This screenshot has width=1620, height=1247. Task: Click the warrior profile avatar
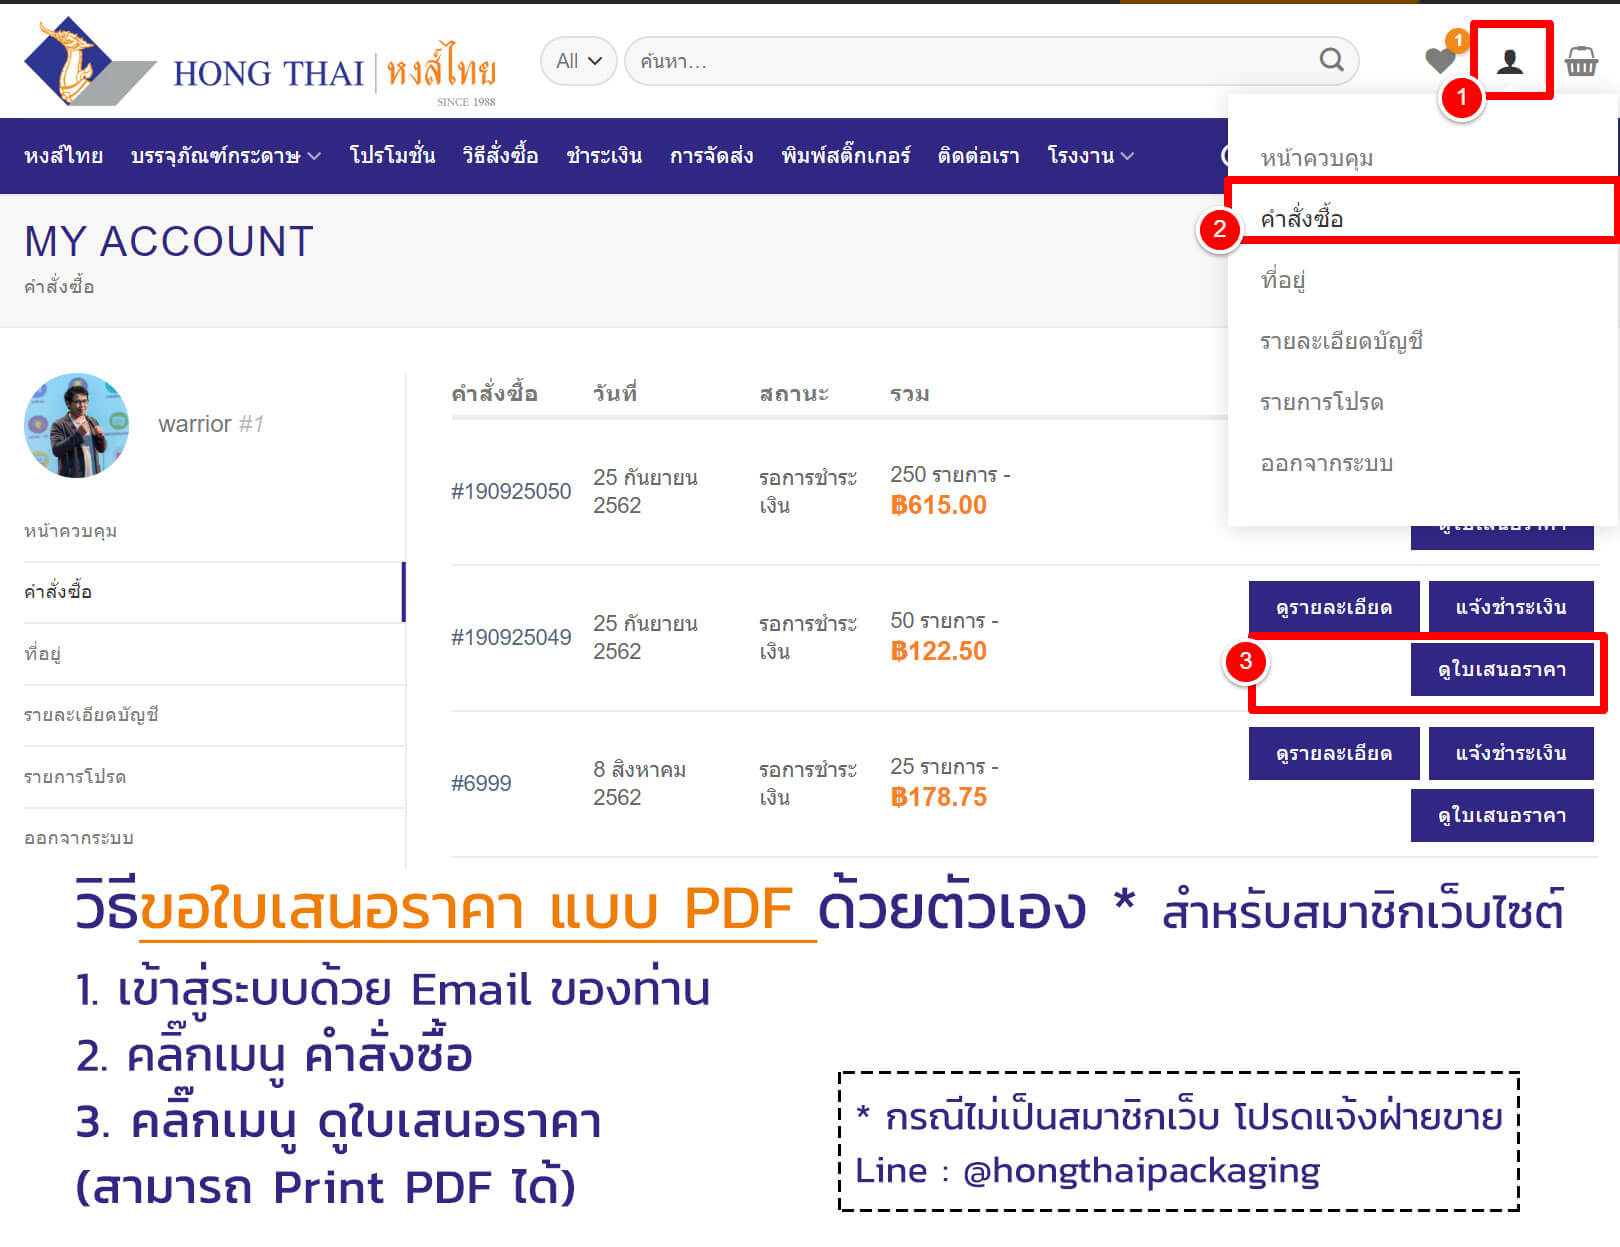tap(76, 426)
